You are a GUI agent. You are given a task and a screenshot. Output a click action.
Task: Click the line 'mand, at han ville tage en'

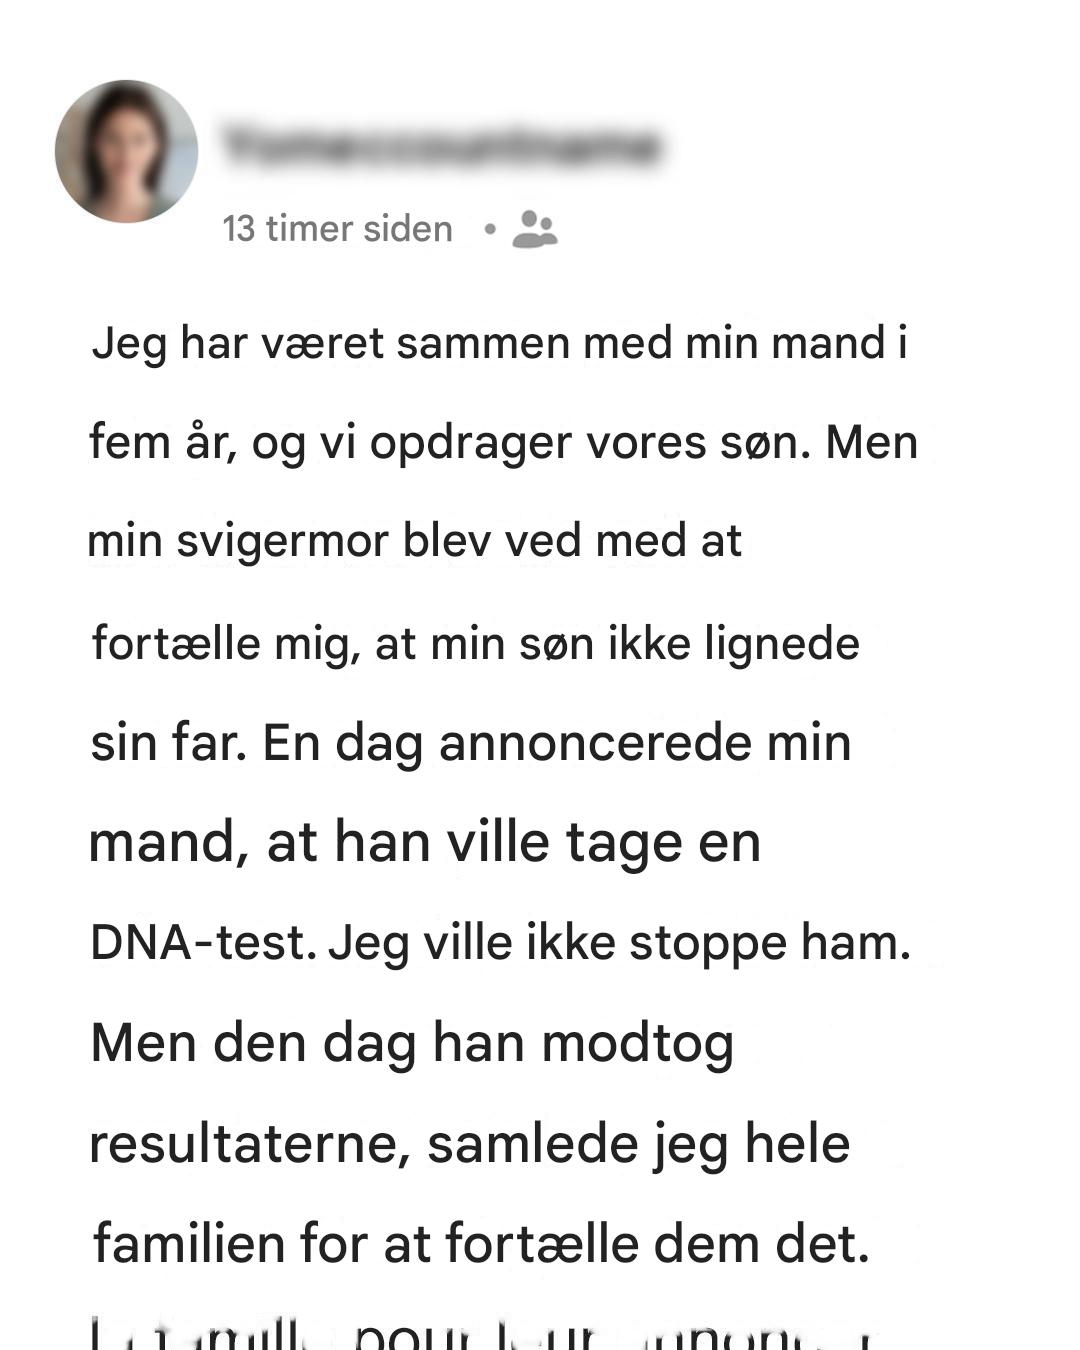425,843
